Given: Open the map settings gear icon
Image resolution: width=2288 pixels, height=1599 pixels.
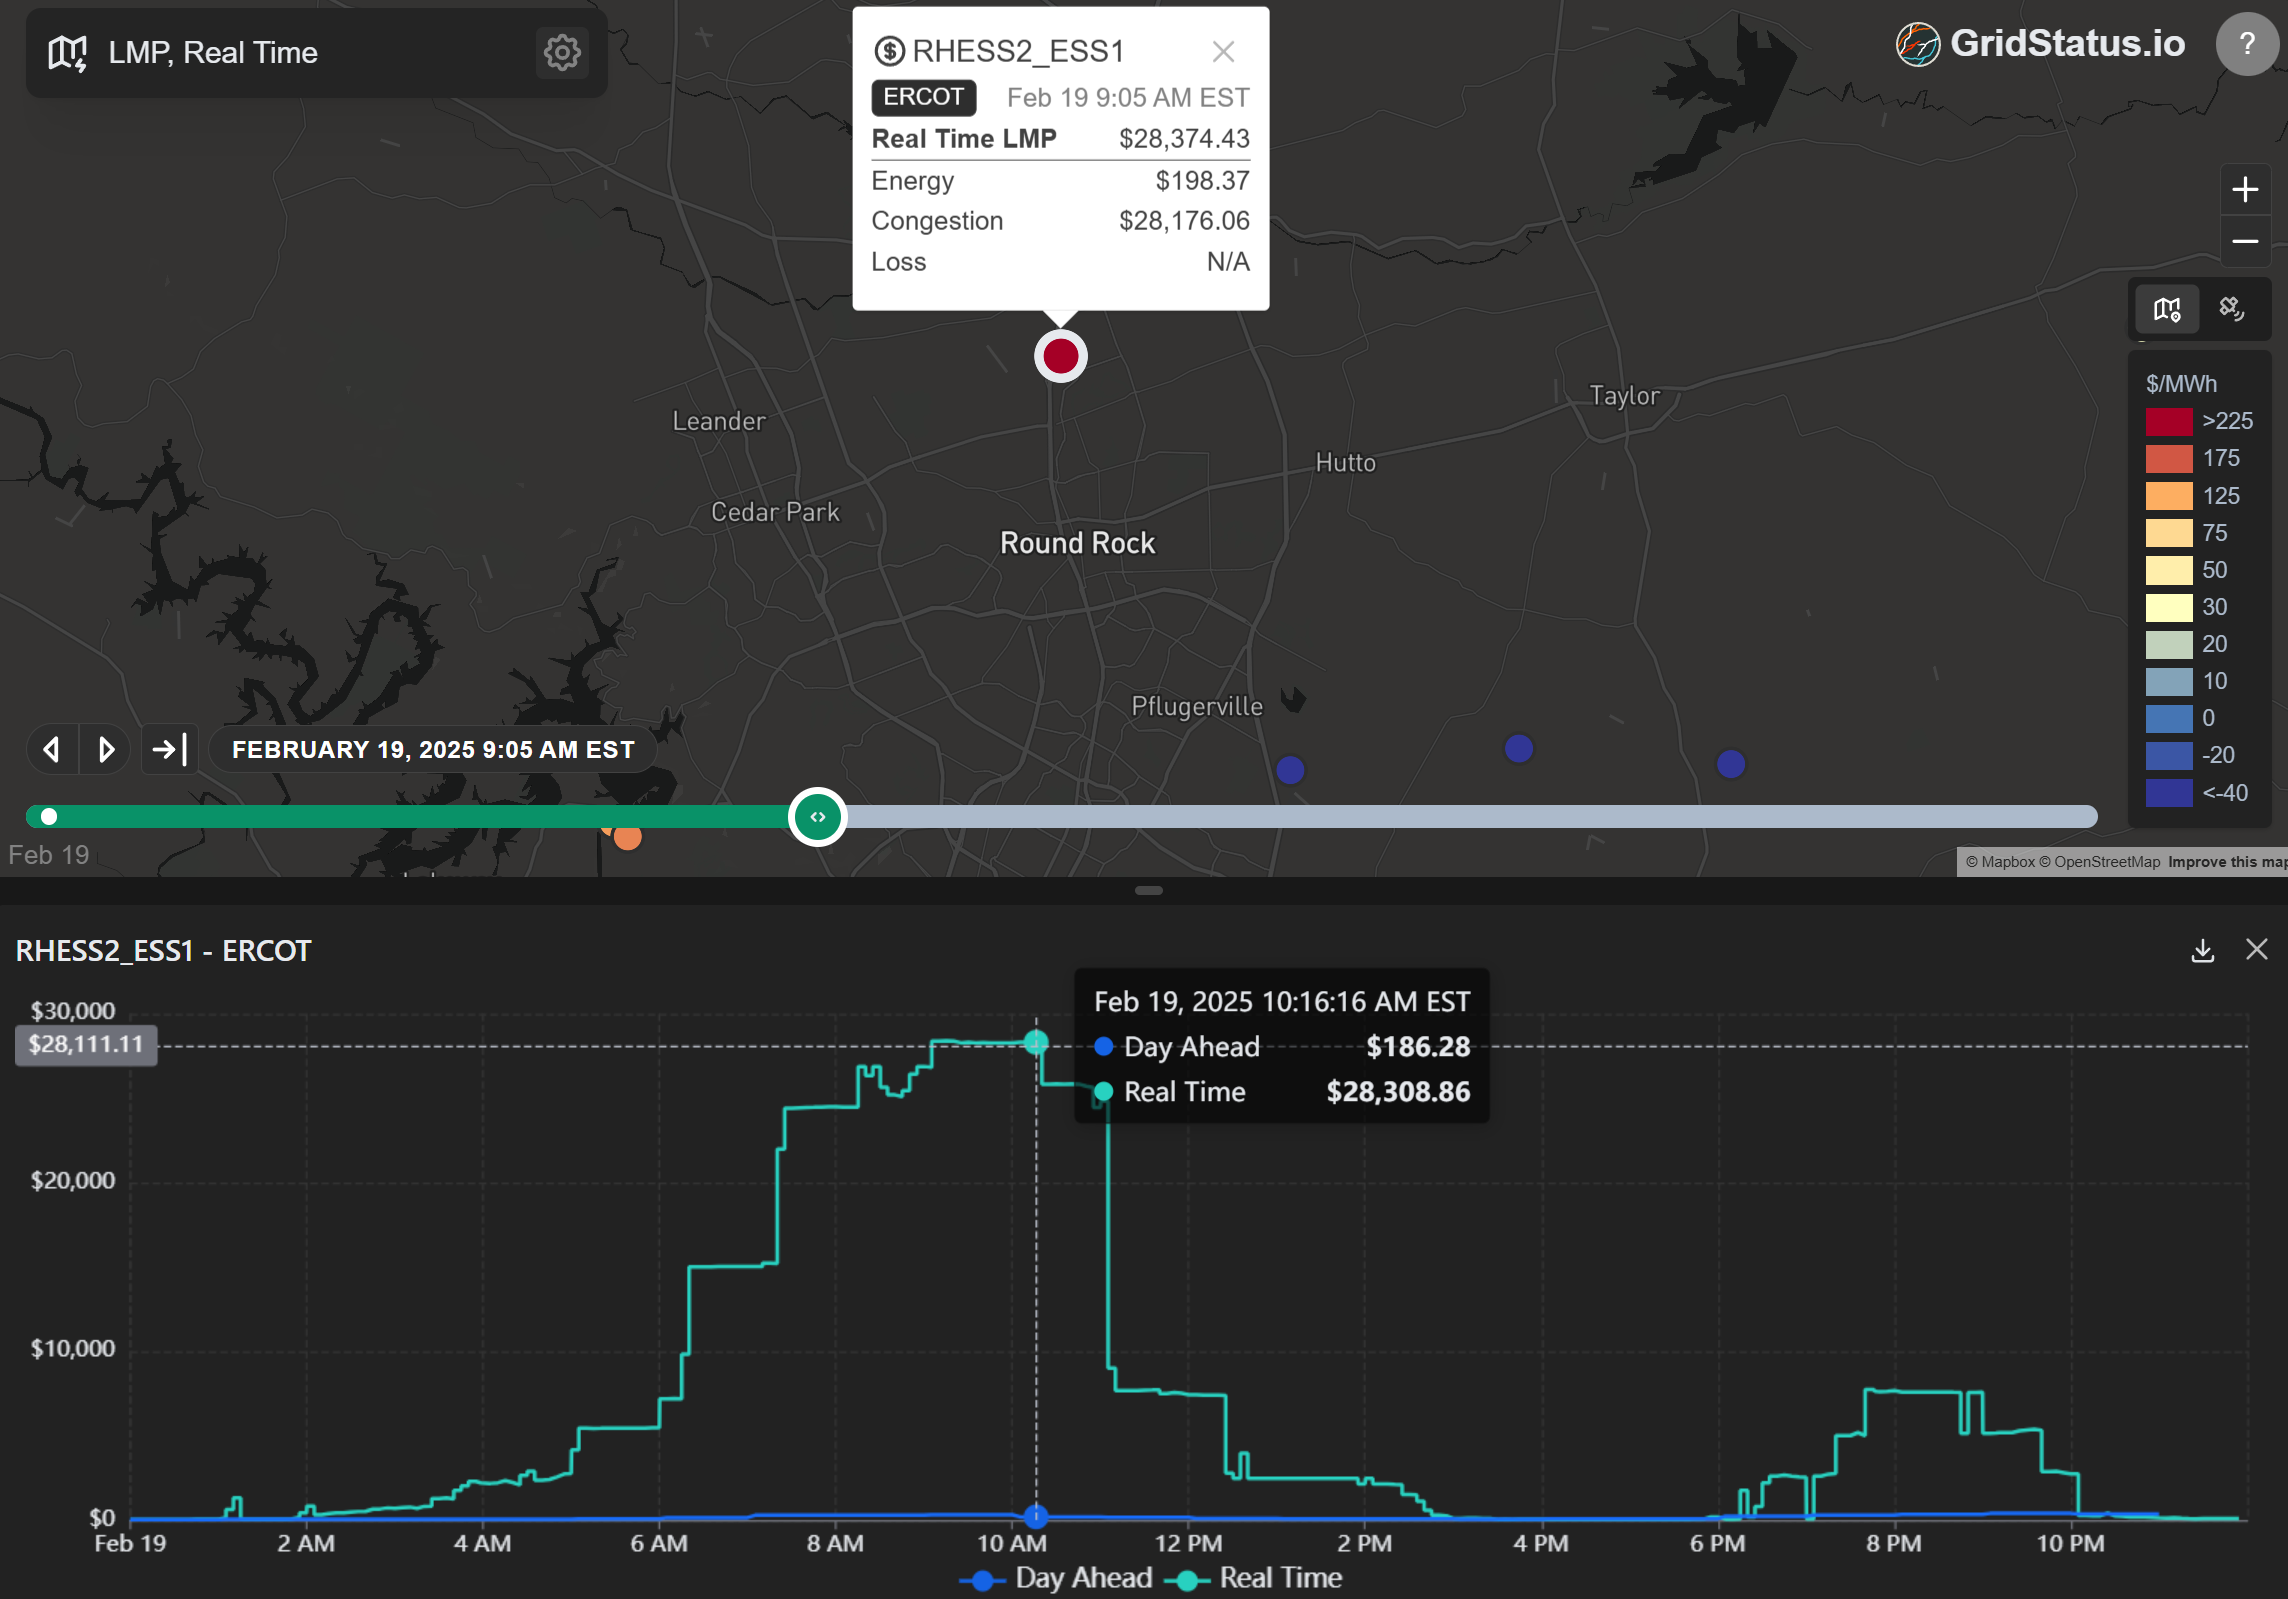Looking at the screenshot, I should tap(562, 52).
